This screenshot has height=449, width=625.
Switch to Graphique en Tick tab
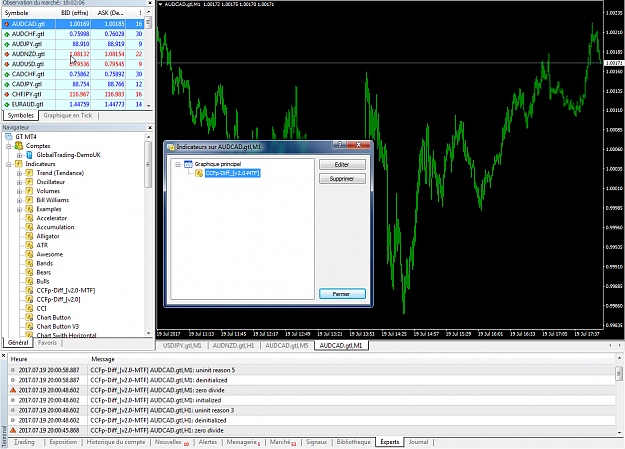[68, 116]
